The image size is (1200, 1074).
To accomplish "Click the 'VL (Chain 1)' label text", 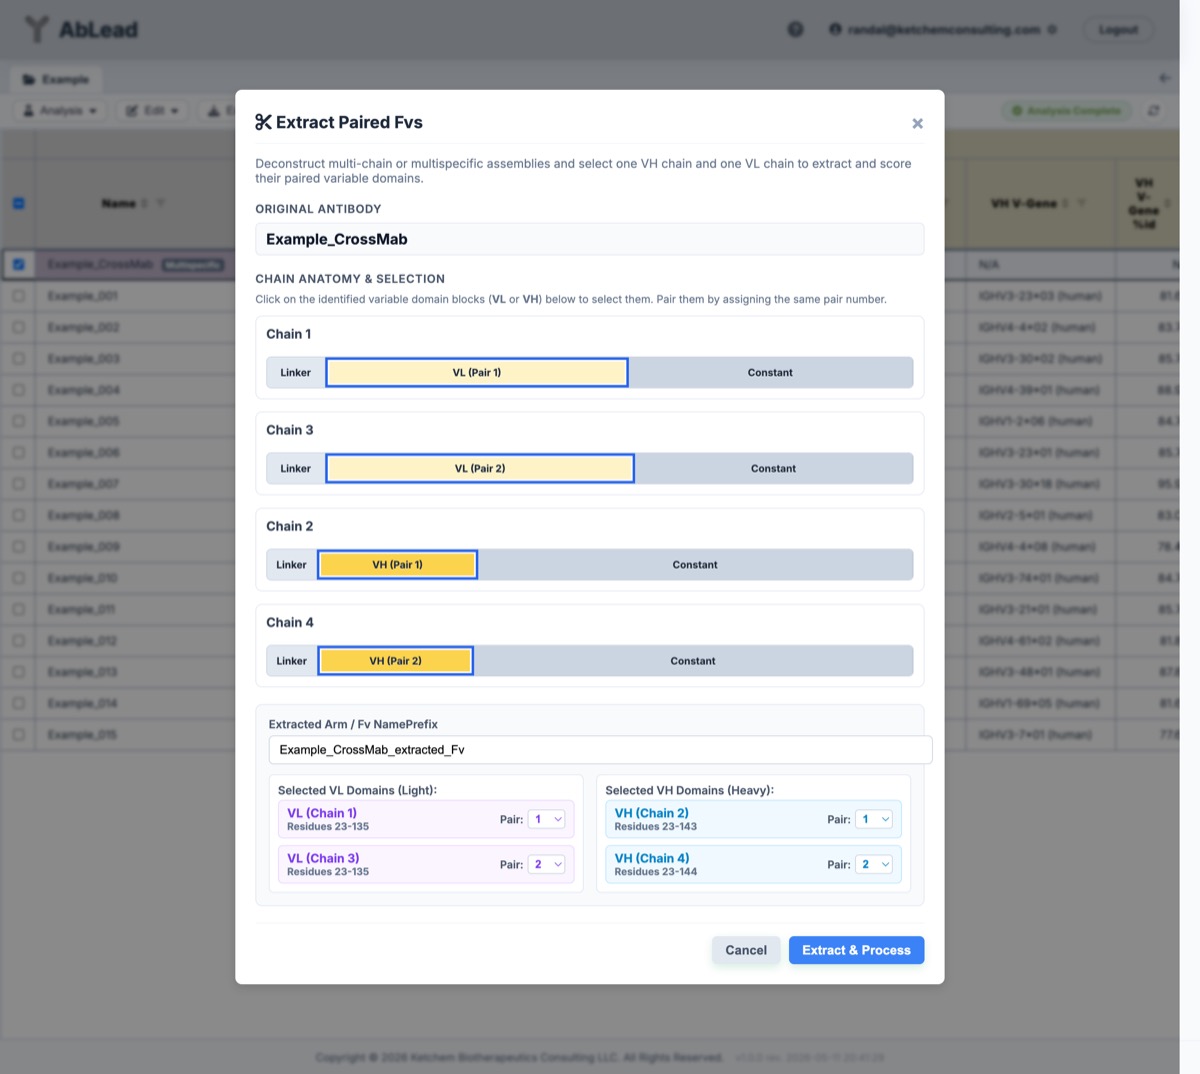I will coord(322,813).
